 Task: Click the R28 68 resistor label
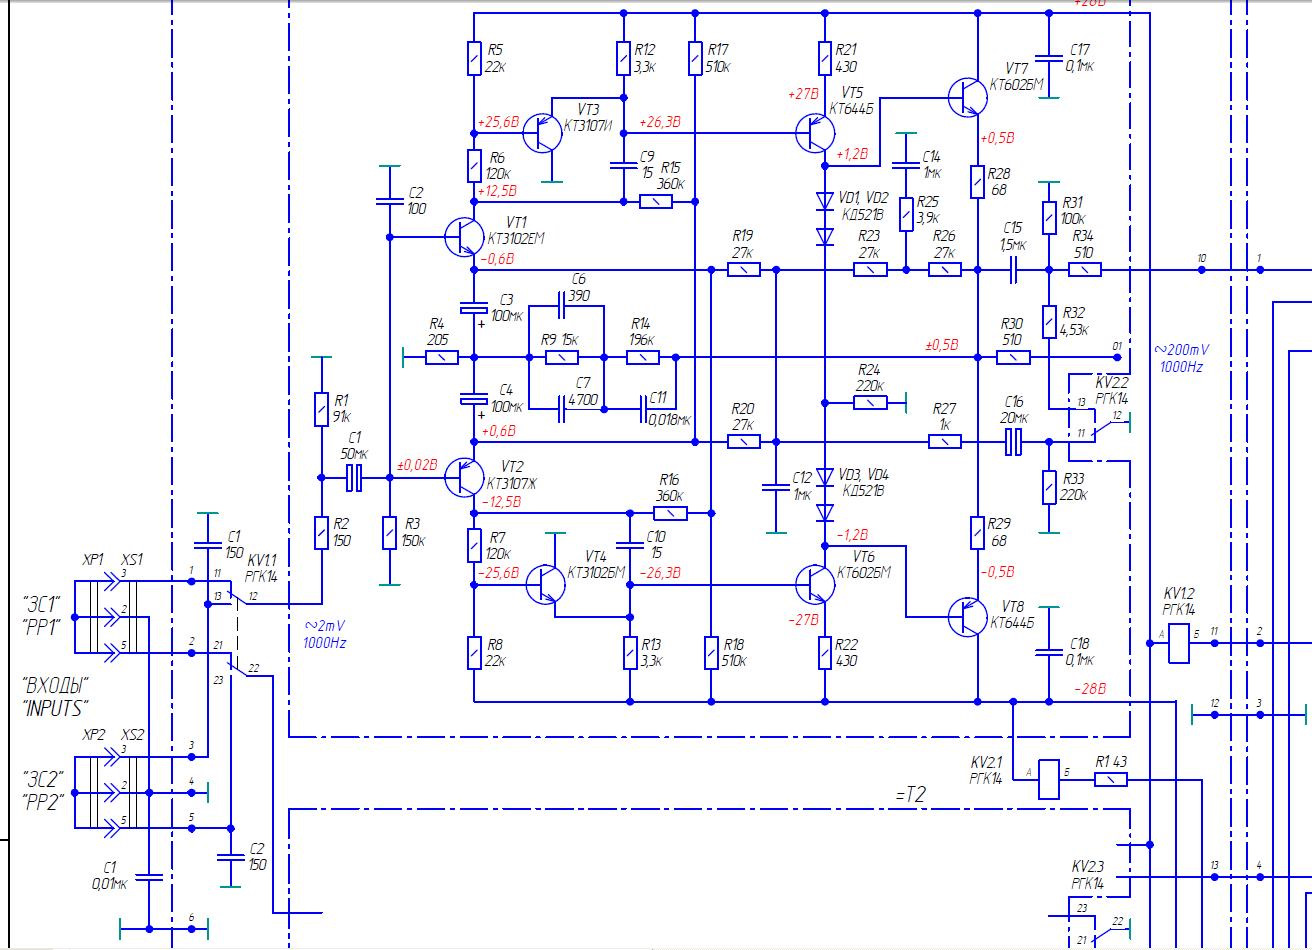coord(1000,182)
